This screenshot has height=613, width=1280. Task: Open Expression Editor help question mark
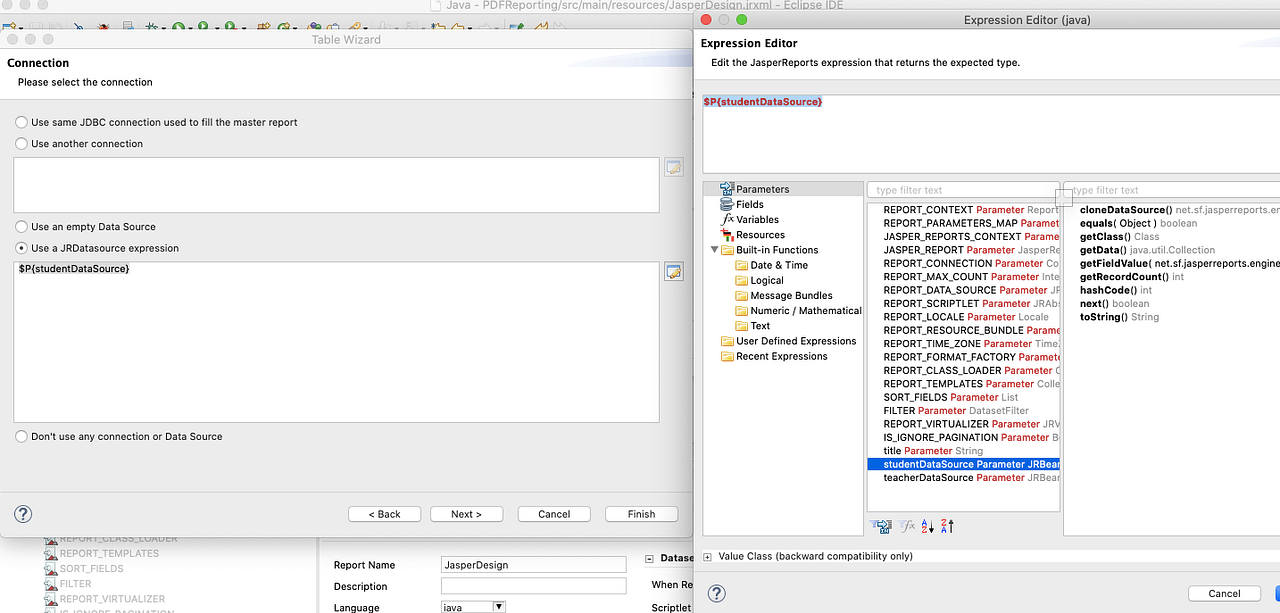pyautogui.click(x=716, y=593)
